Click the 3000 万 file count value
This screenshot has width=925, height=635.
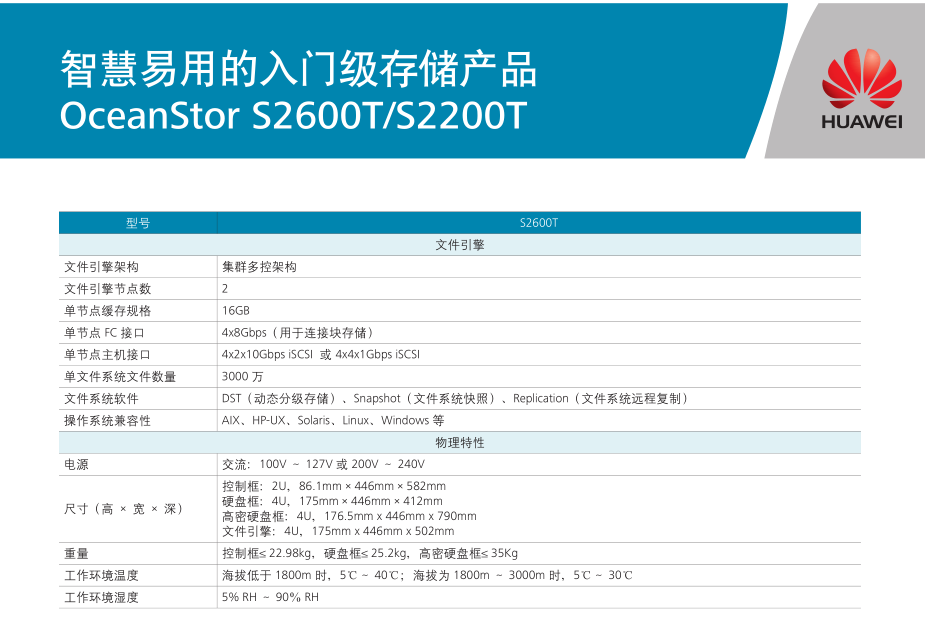(243, 377)
